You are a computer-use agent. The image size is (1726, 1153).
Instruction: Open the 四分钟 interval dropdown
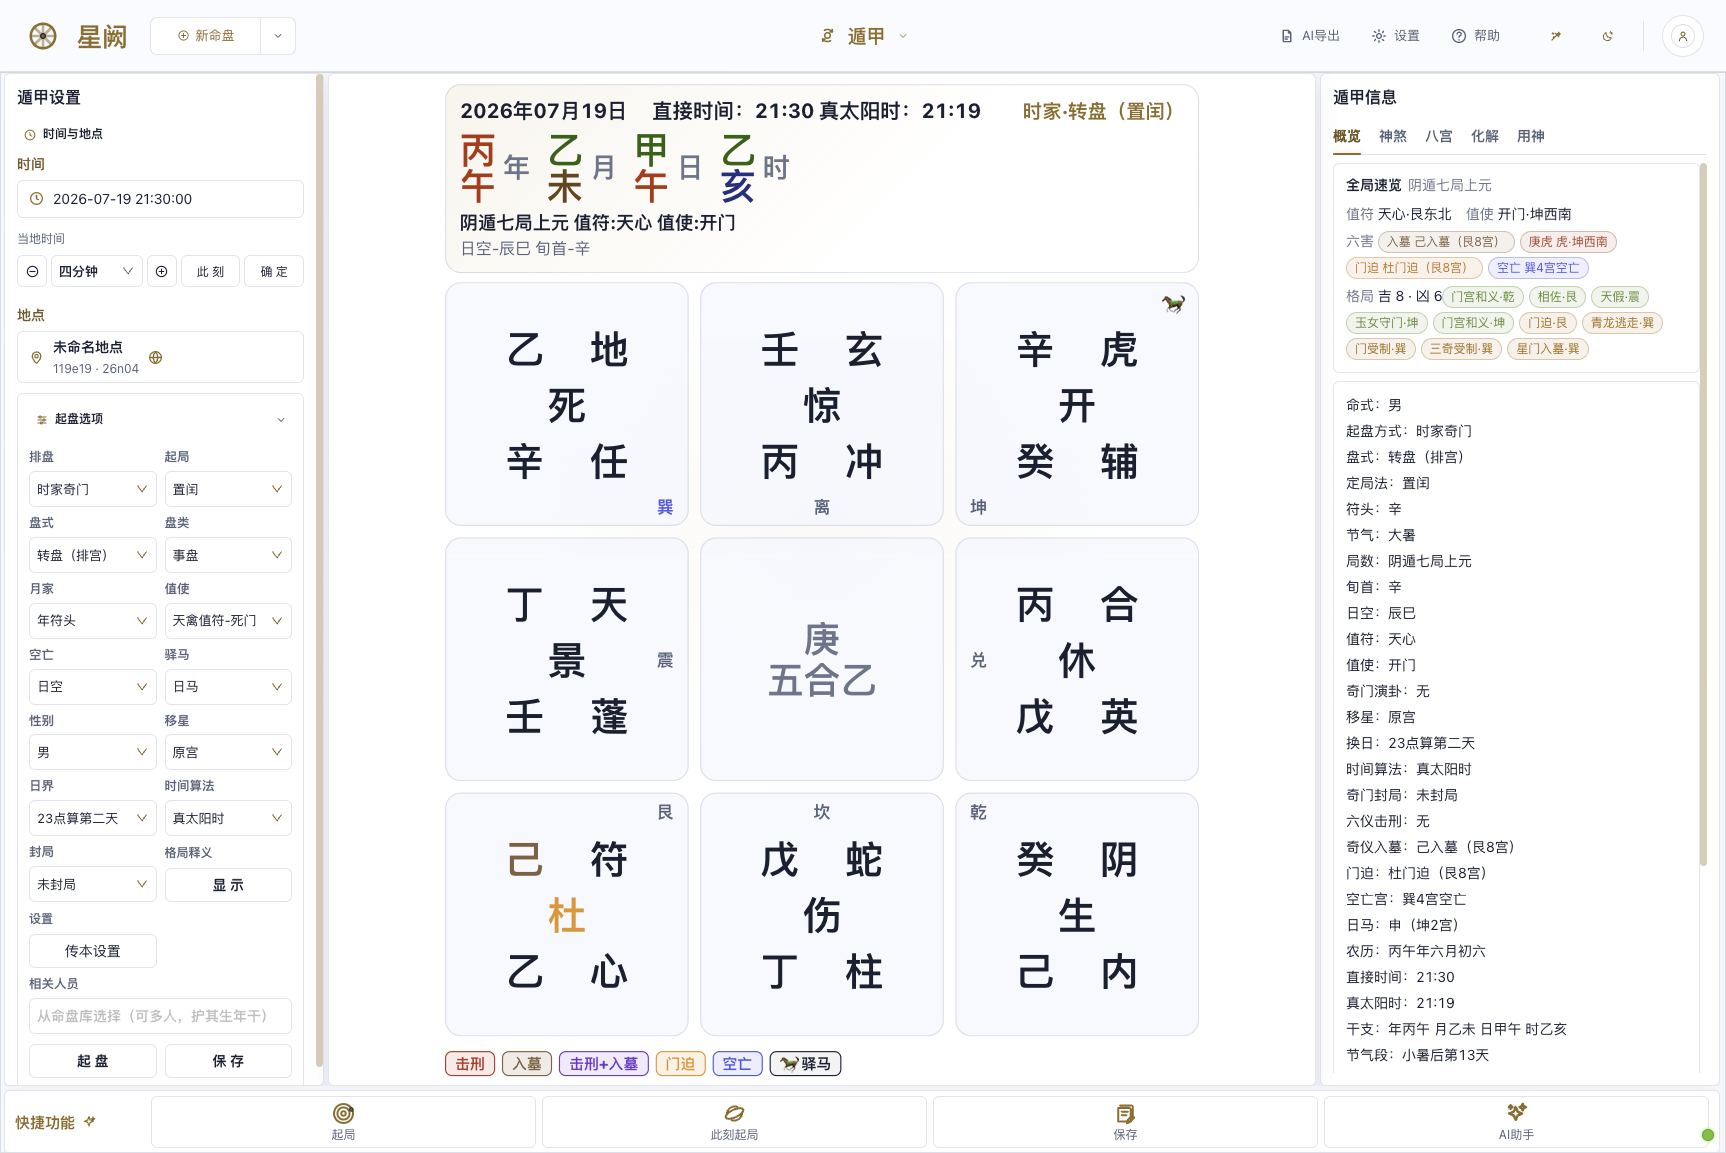96,271
